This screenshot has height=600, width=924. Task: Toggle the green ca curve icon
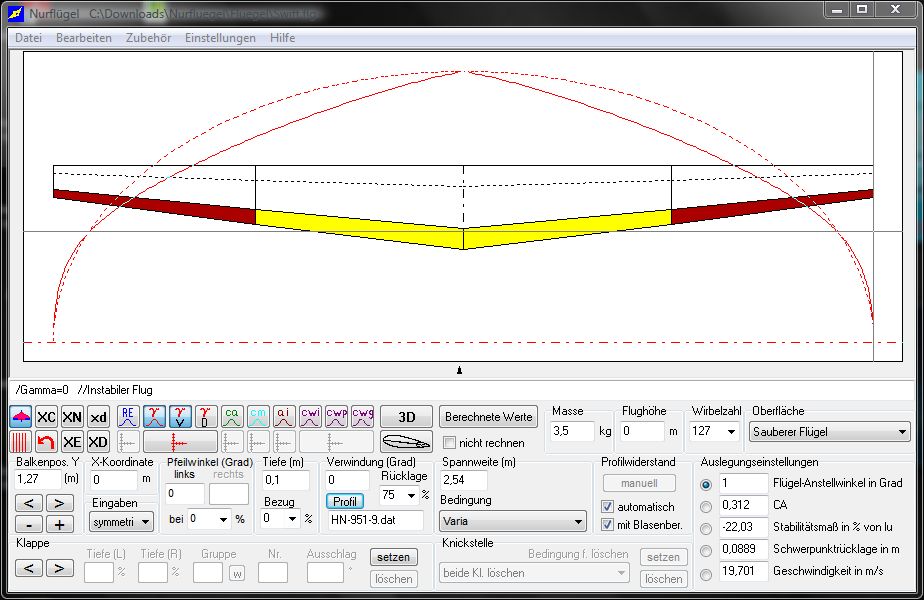pyautogui.click(x=233, y=417)
